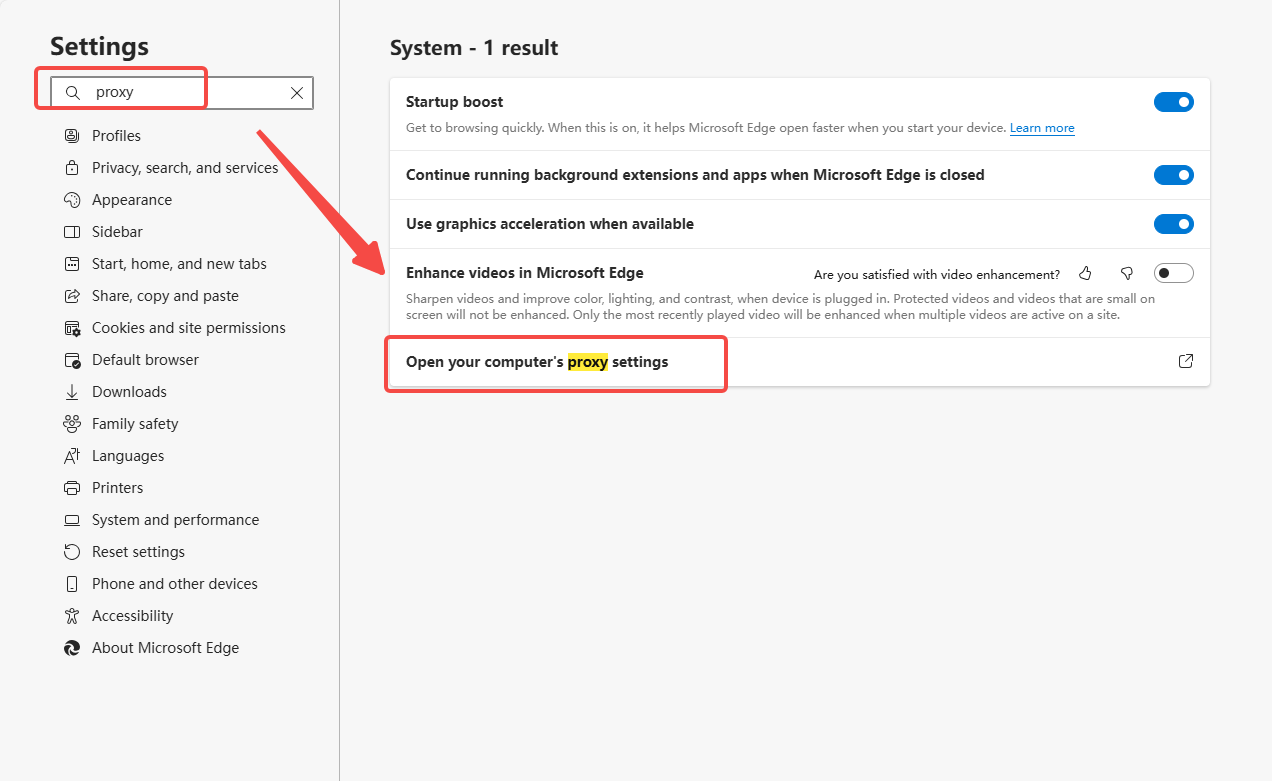This screenshot has width=1272, height=781.
Task: Click the Startup boost title text
Action: pyautogui.click(x=454, y=102)
